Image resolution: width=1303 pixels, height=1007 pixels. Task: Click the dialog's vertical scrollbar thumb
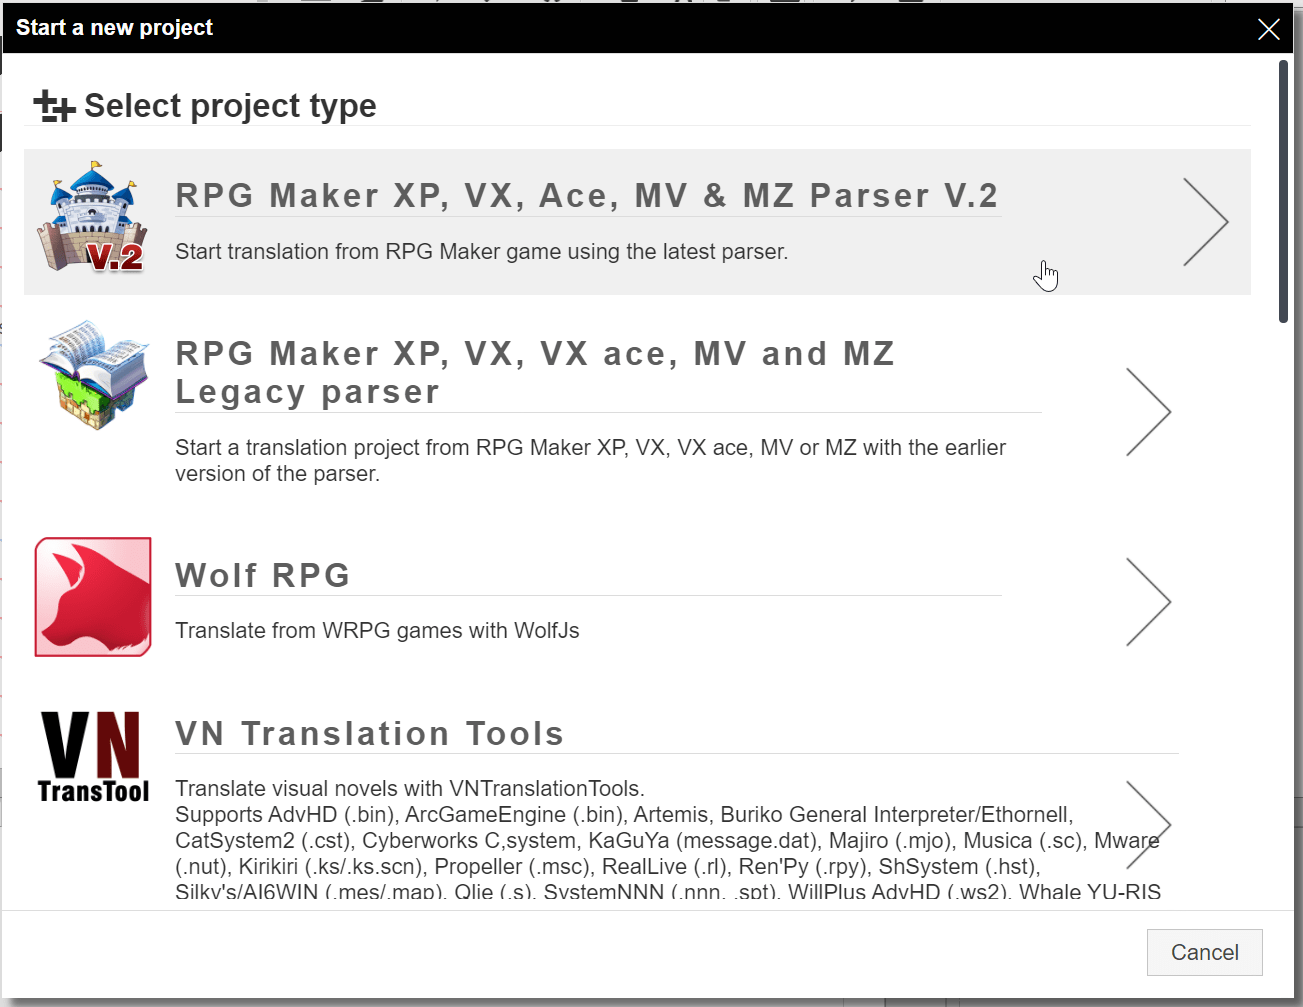[x=1283, y=192]
